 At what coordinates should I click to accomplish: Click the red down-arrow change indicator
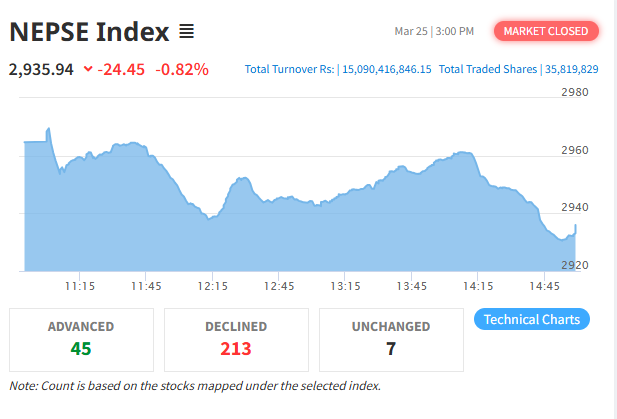coord(88,69)
